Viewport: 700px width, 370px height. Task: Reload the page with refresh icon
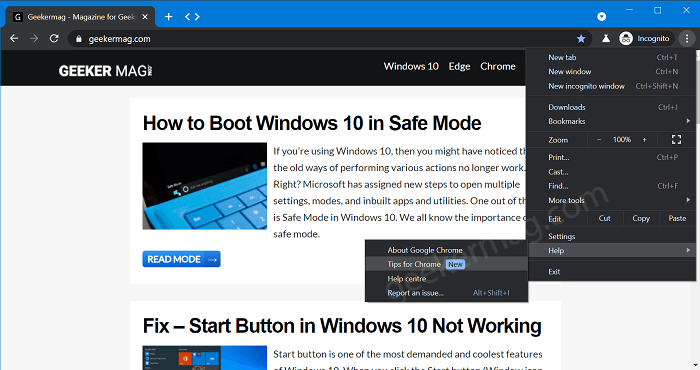[54, 38]
